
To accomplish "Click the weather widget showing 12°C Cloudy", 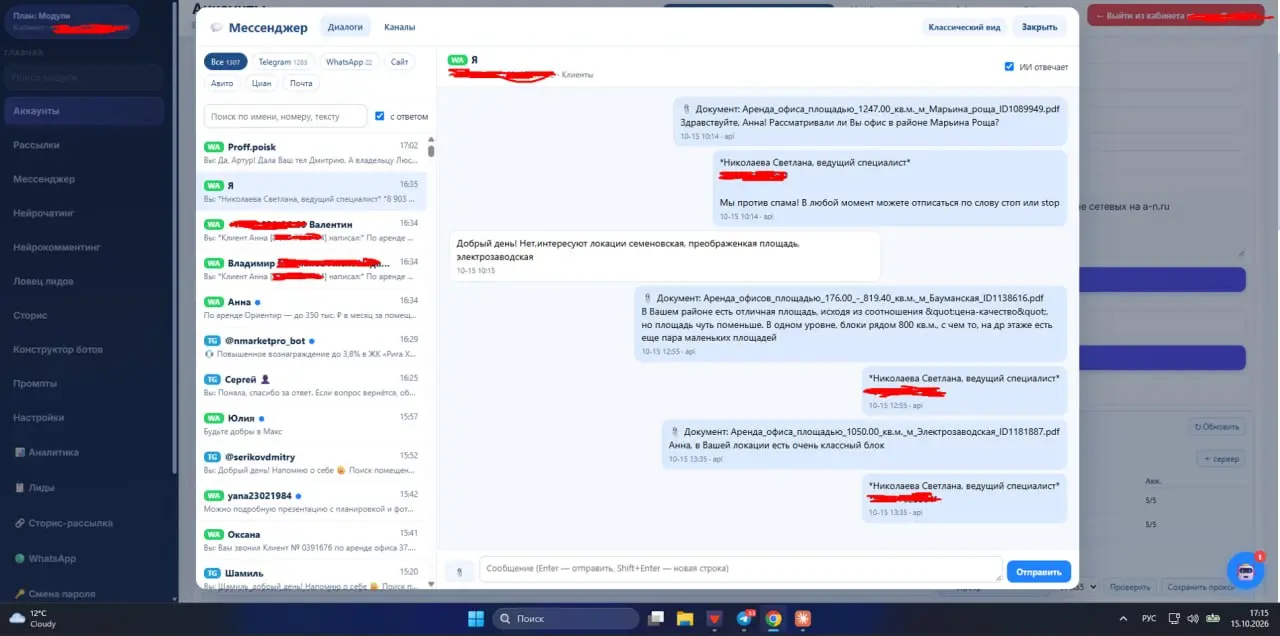I will pyautogui.click(x=33, y=619).
